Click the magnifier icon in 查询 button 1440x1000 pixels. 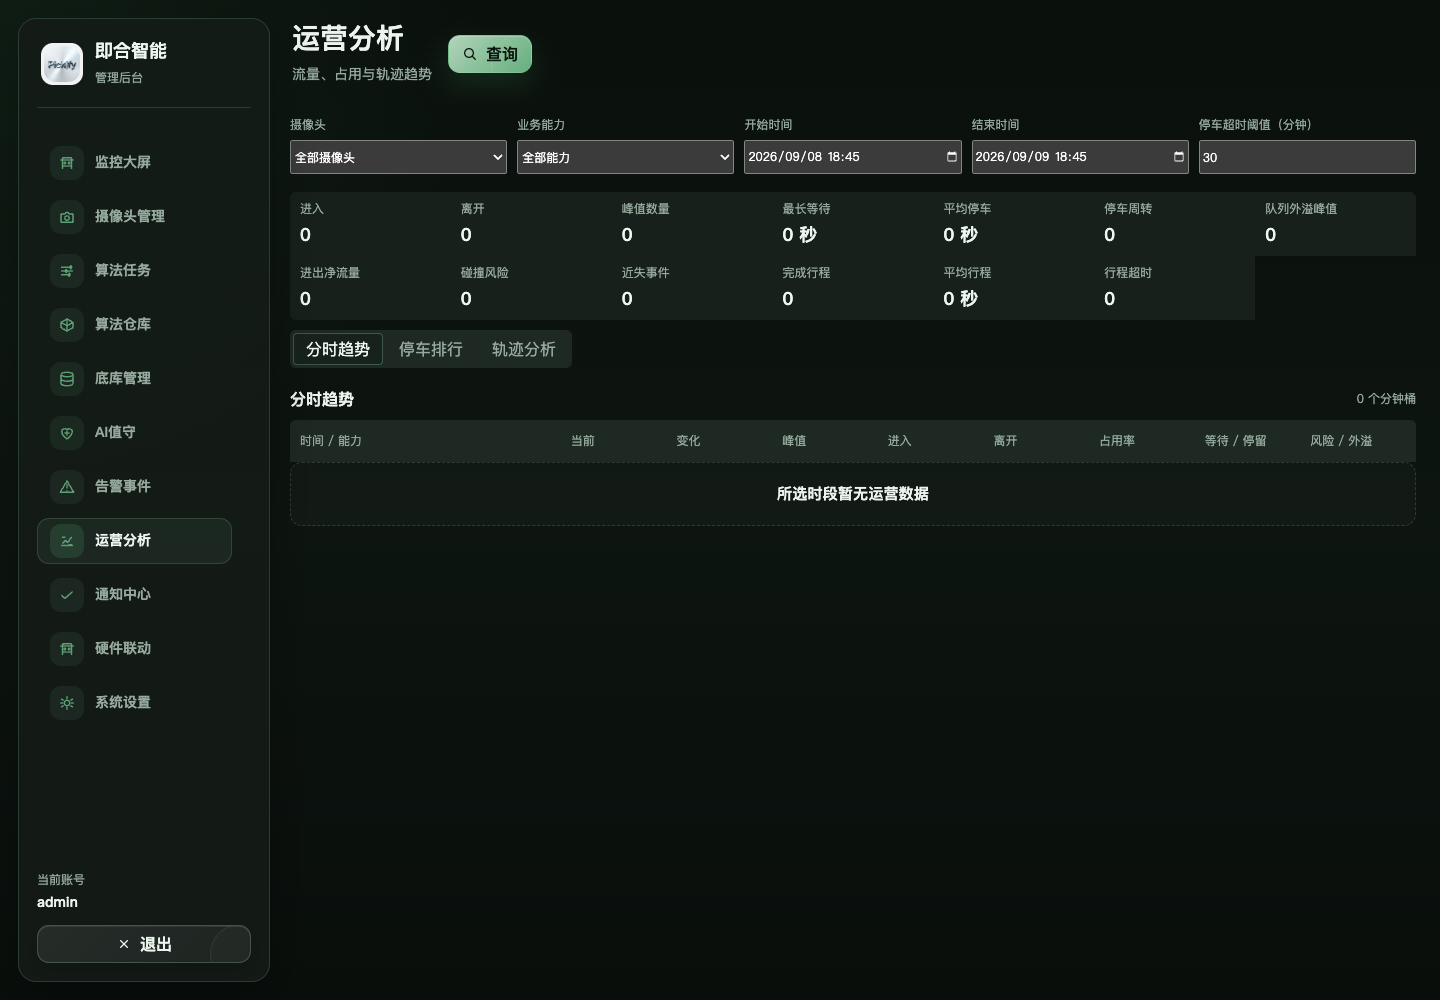pyautogui.click(x=469, y=54)
